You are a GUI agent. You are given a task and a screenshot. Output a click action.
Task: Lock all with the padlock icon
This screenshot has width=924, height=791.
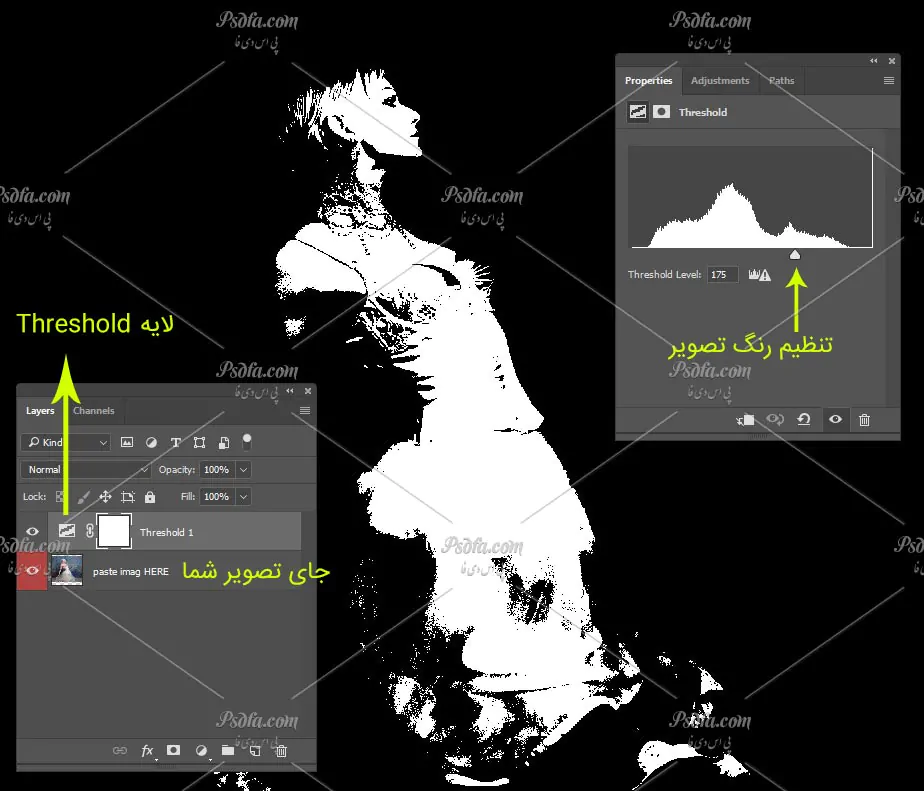150,497
